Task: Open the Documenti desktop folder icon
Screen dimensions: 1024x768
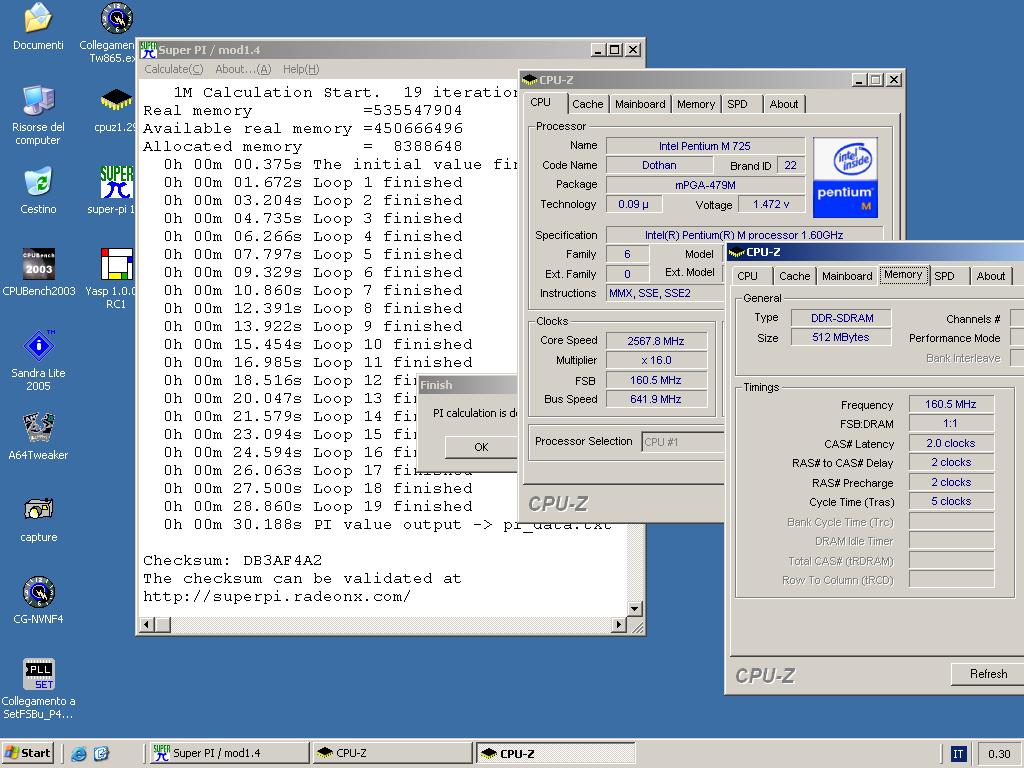Action: [x=38, y=18]
